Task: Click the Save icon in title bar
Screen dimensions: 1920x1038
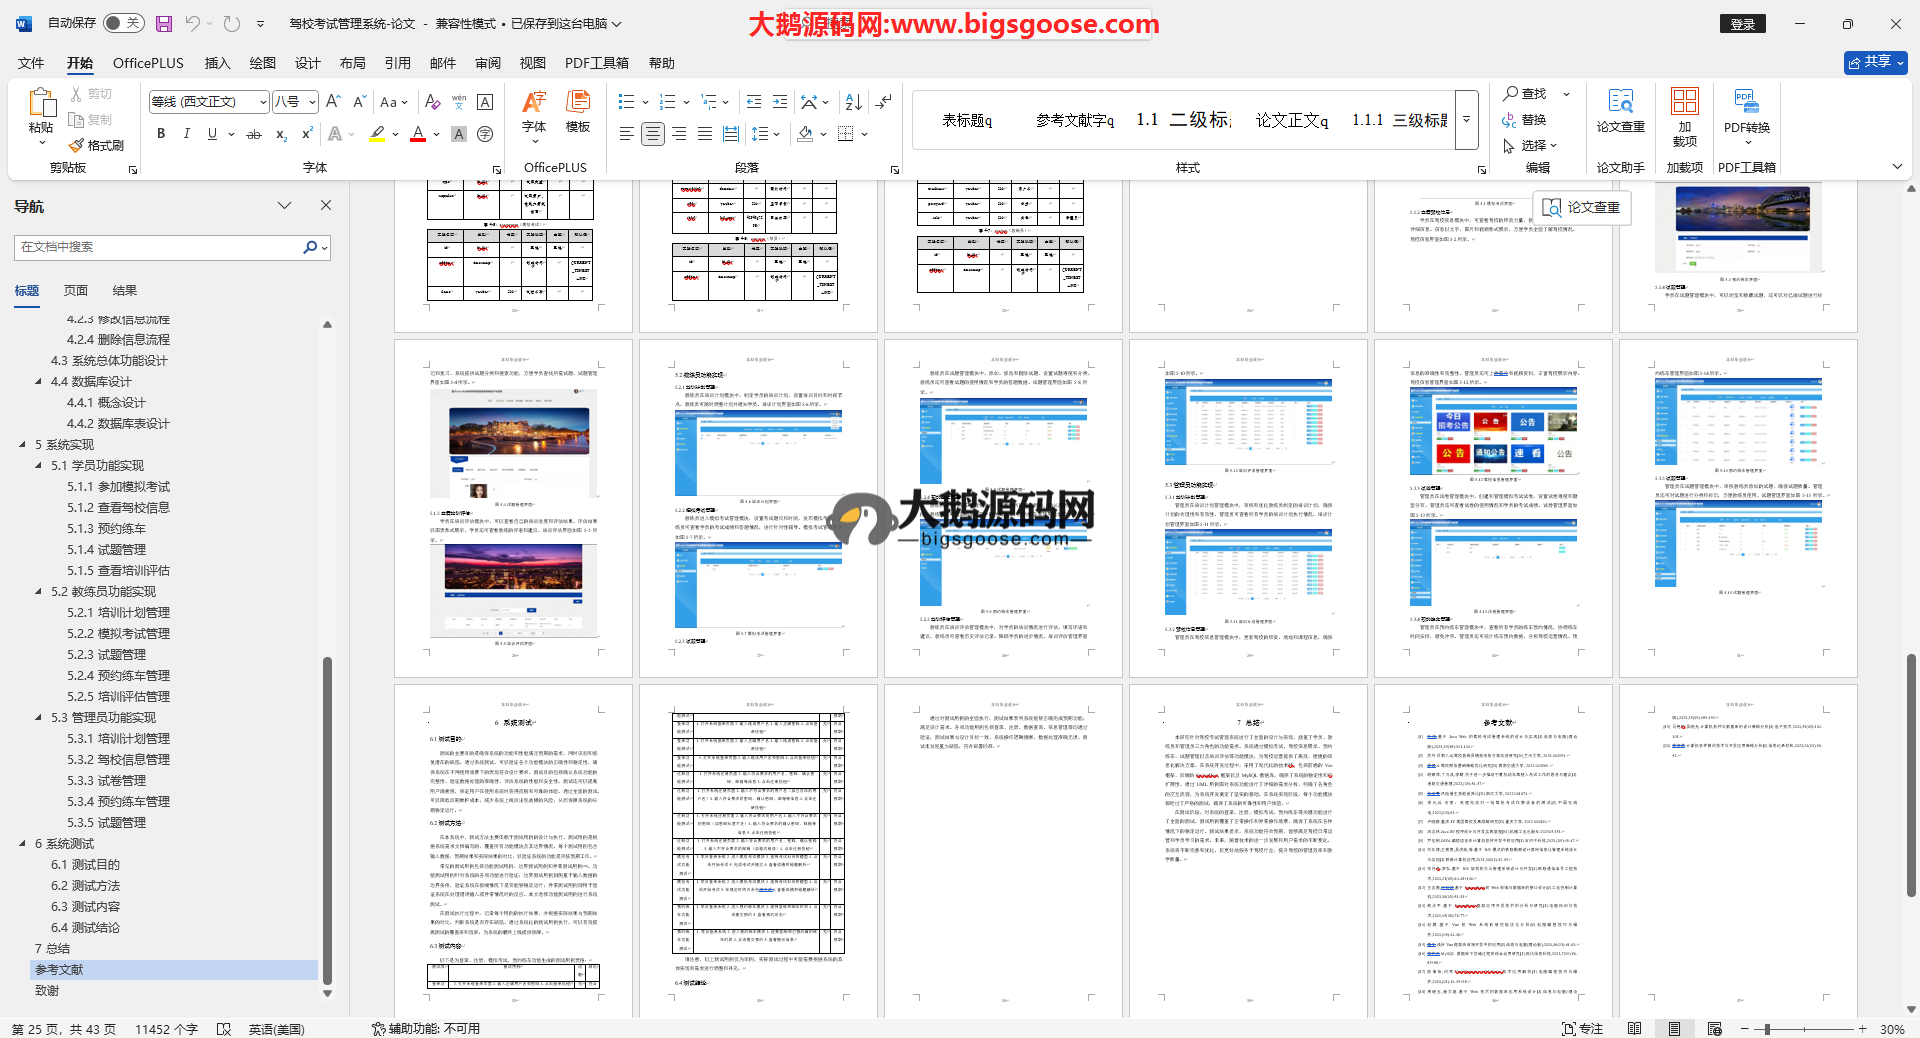Action: tap(164, 24)
